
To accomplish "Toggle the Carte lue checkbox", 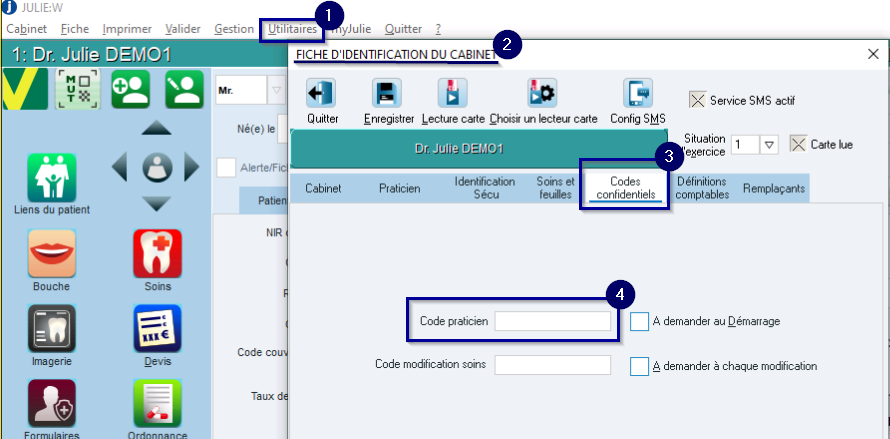I will [x=799, y=144].
